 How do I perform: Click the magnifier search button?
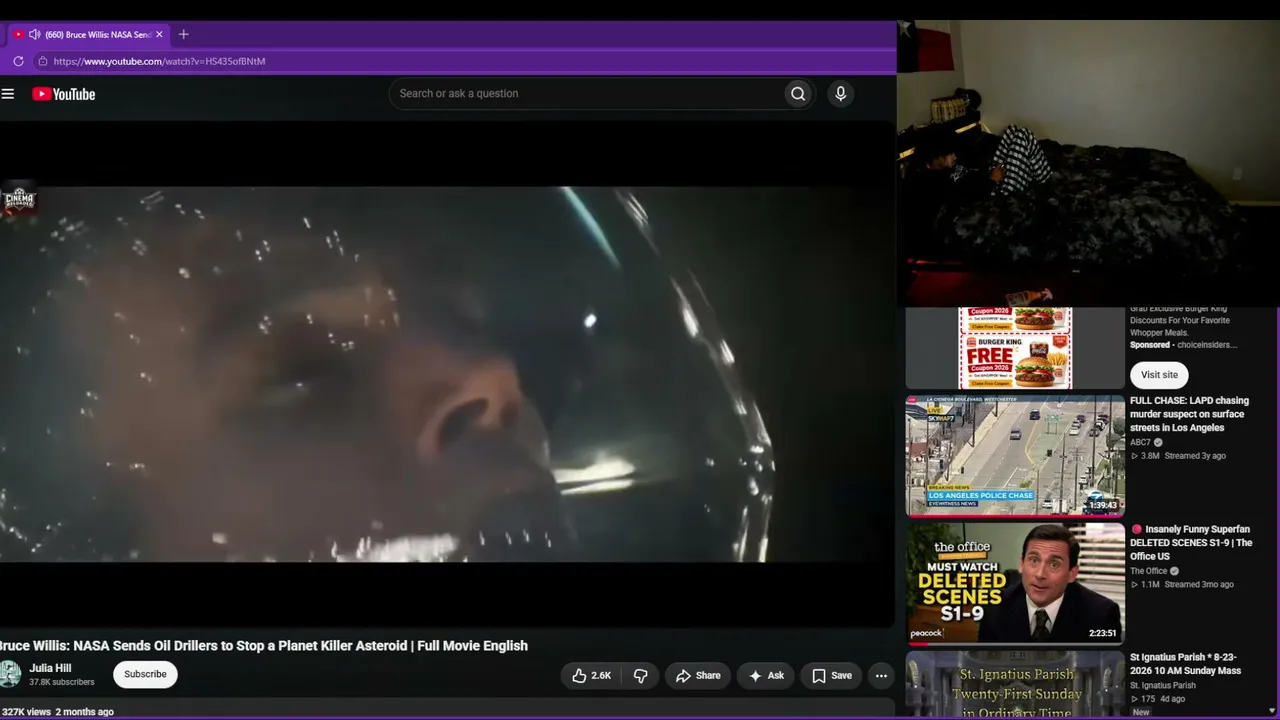click(x=798, y=94)
